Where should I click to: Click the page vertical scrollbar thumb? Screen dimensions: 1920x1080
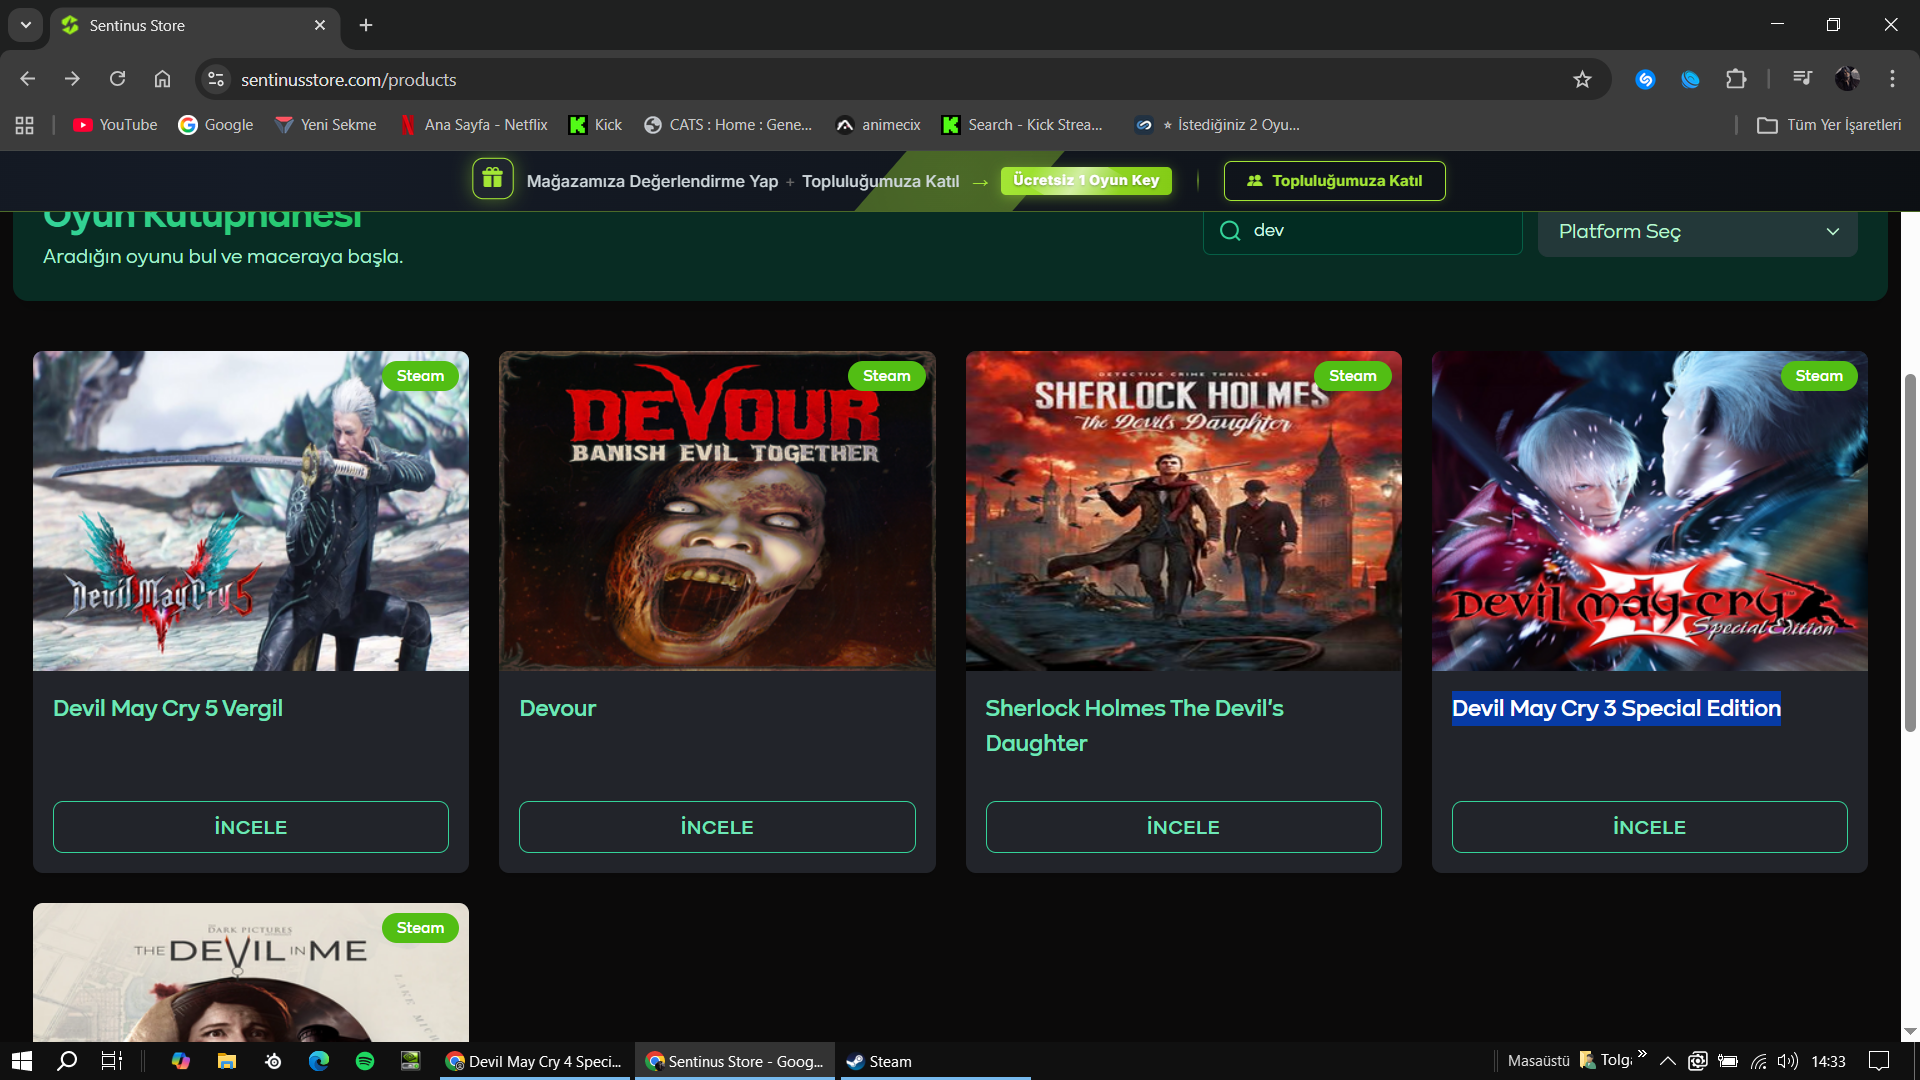(1910, 552)
